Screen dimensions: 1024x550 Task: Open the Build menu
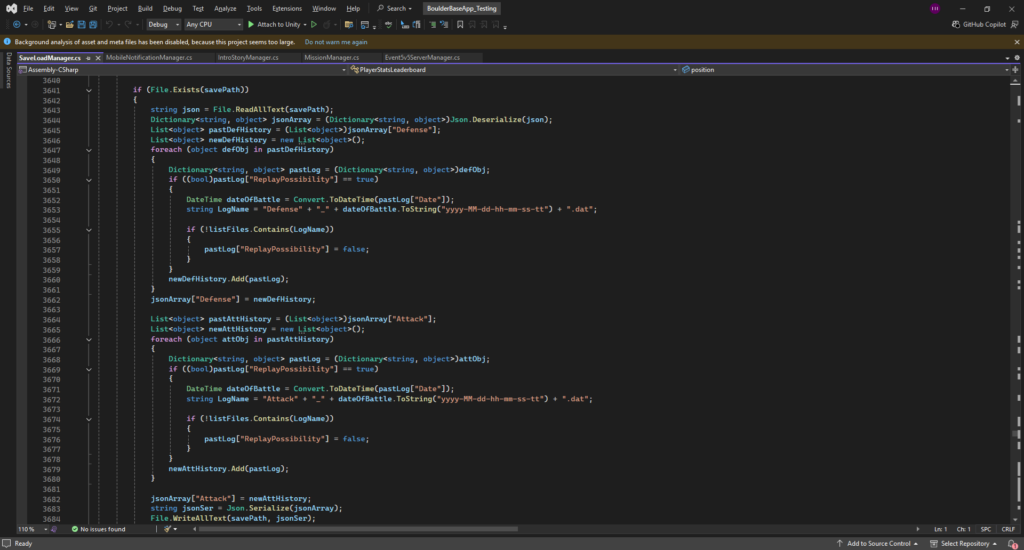145,8
